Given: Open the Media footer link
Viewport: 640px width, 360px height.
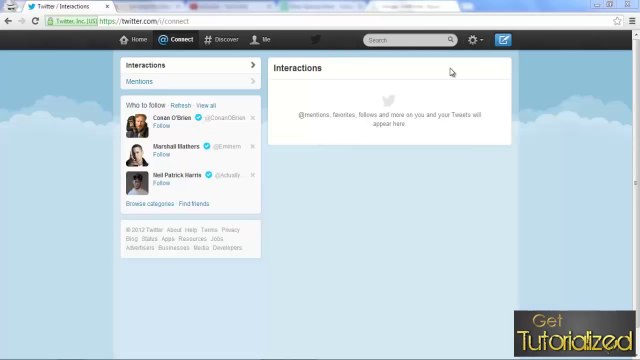Looking at the screenshot, I should click(201, 248).
